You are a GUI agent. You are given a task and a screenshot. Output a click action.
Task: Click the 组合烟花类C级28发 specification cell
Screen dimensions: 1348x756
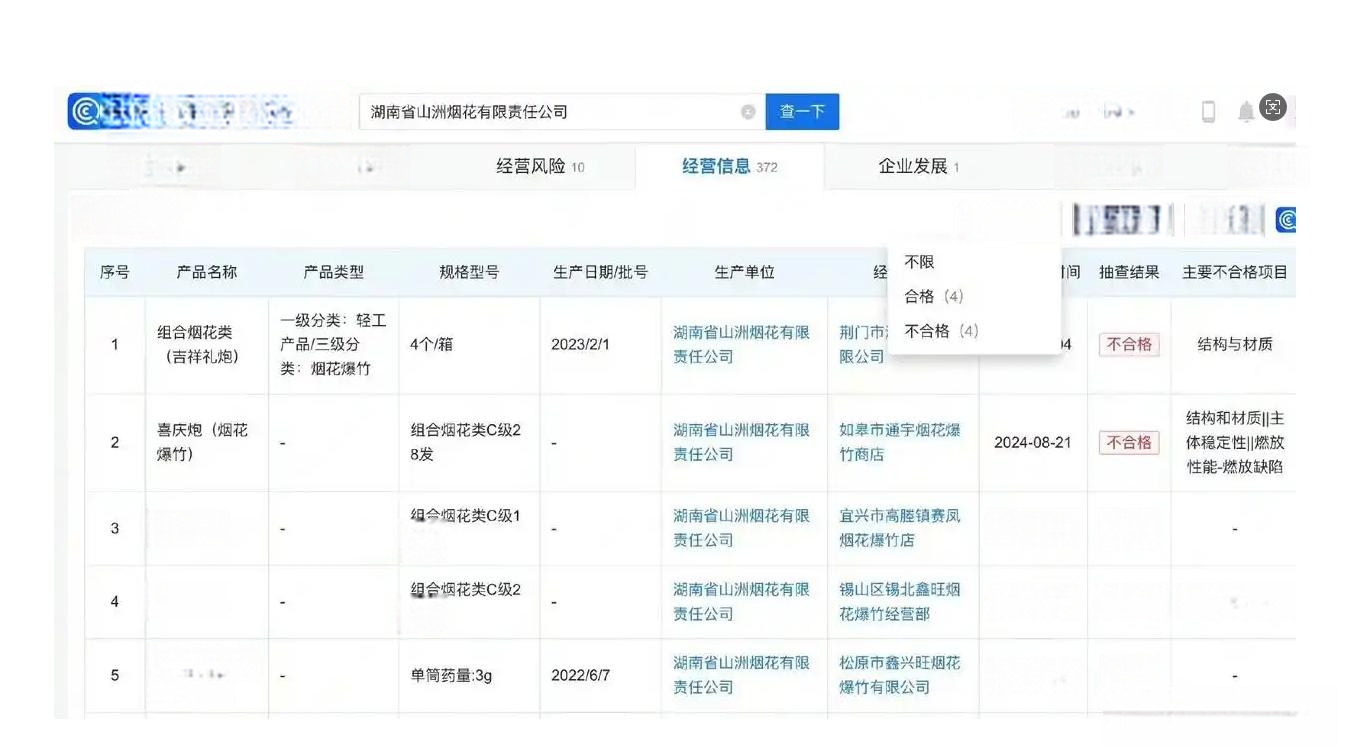click(x=468, y=442)
